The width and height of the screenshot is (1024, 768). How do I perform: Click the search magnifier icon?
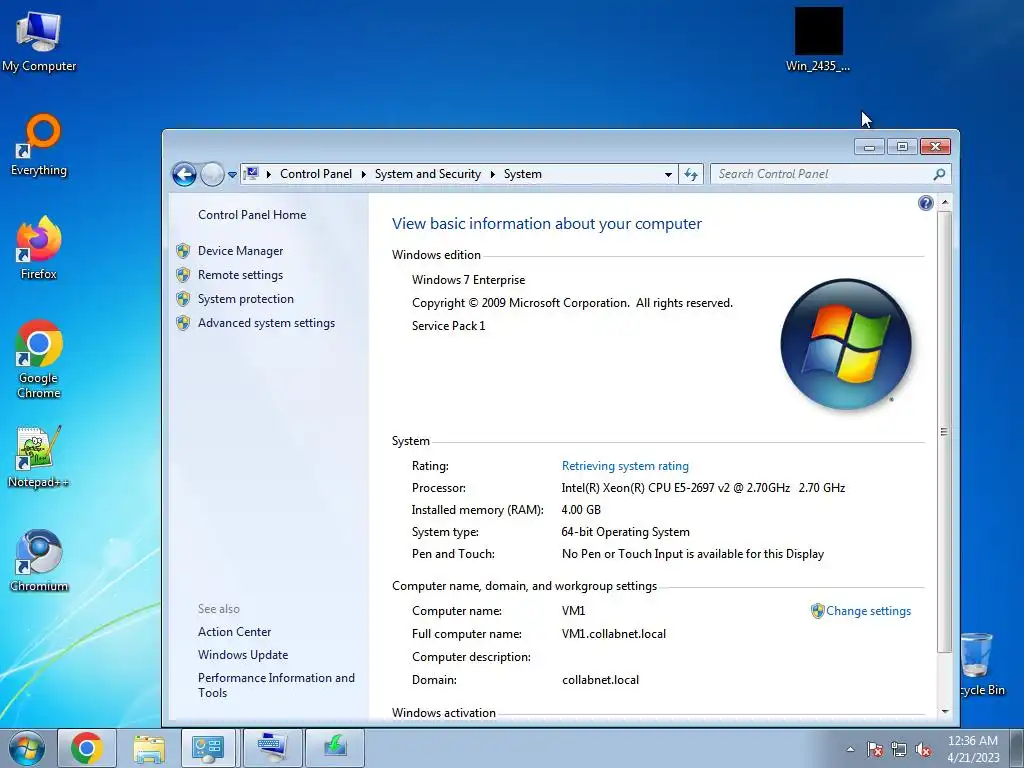(x=939, y=174)
